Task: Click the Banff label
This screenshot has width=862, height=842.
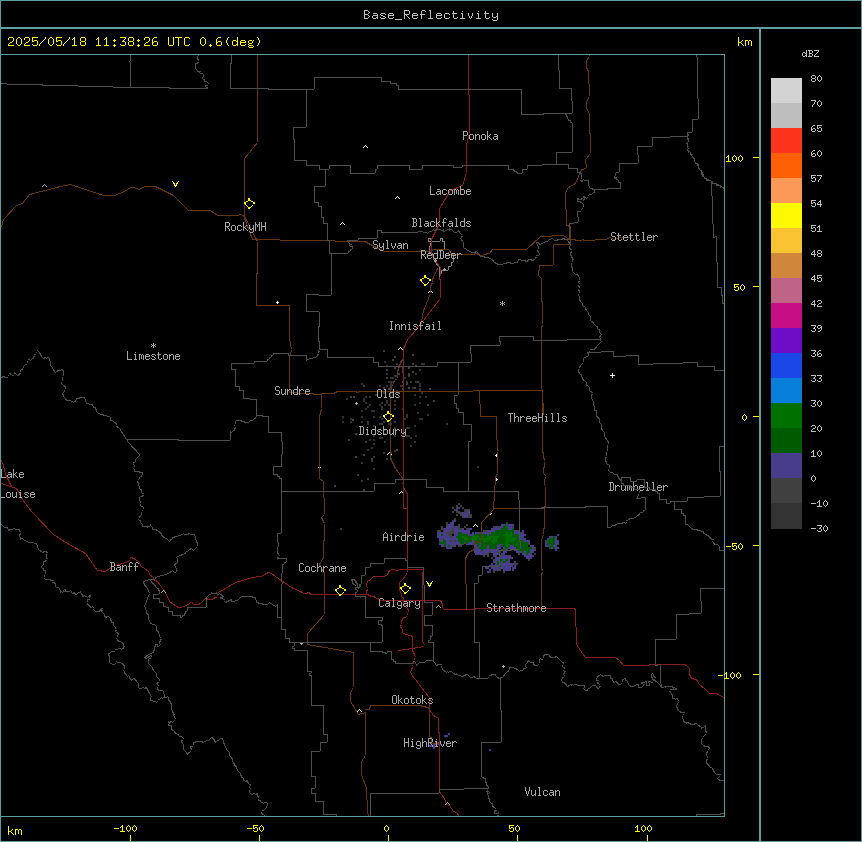Action: 124,567
